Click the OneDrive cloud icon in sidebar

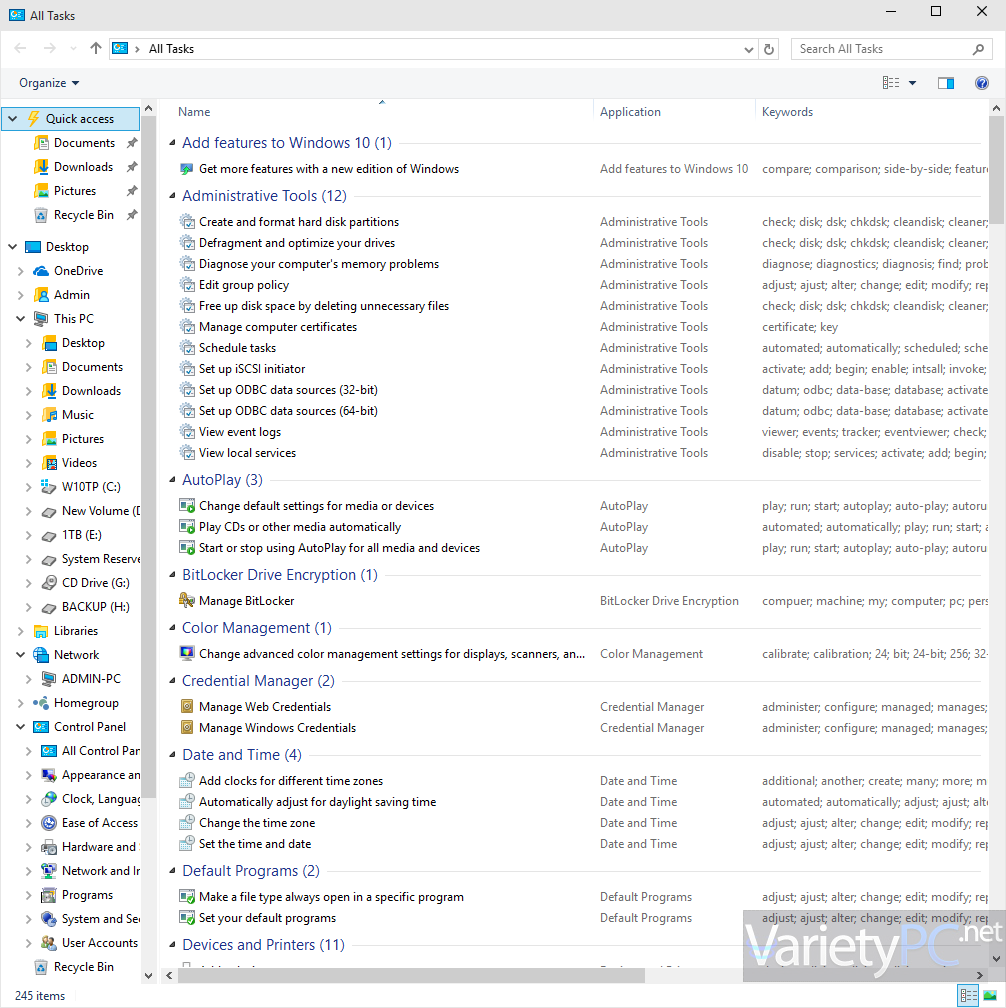pos(41,271)
